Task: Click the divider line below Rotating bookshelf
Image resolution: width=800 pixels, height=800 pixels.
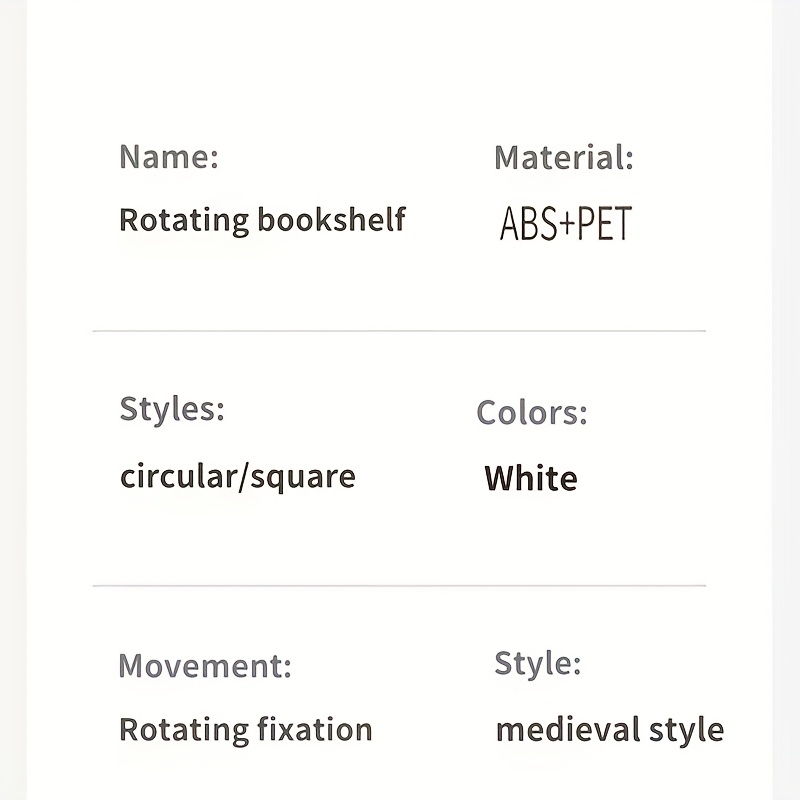Action: (x=399, y=331)
